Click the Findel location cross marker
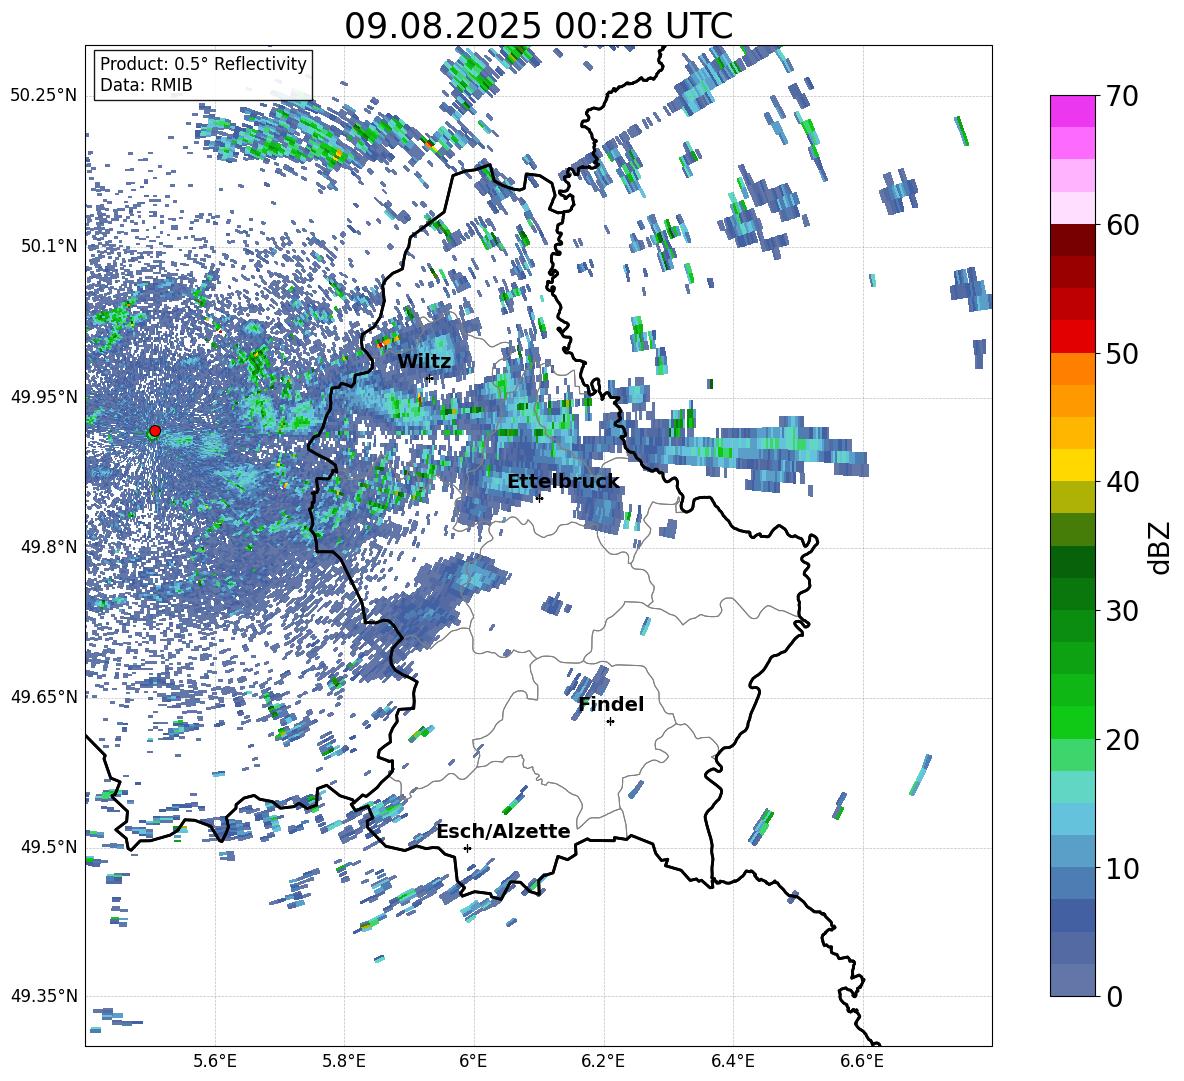The height and width of the screenshot is (1081, 1184). pyautogui.click(x=610, y=722)
